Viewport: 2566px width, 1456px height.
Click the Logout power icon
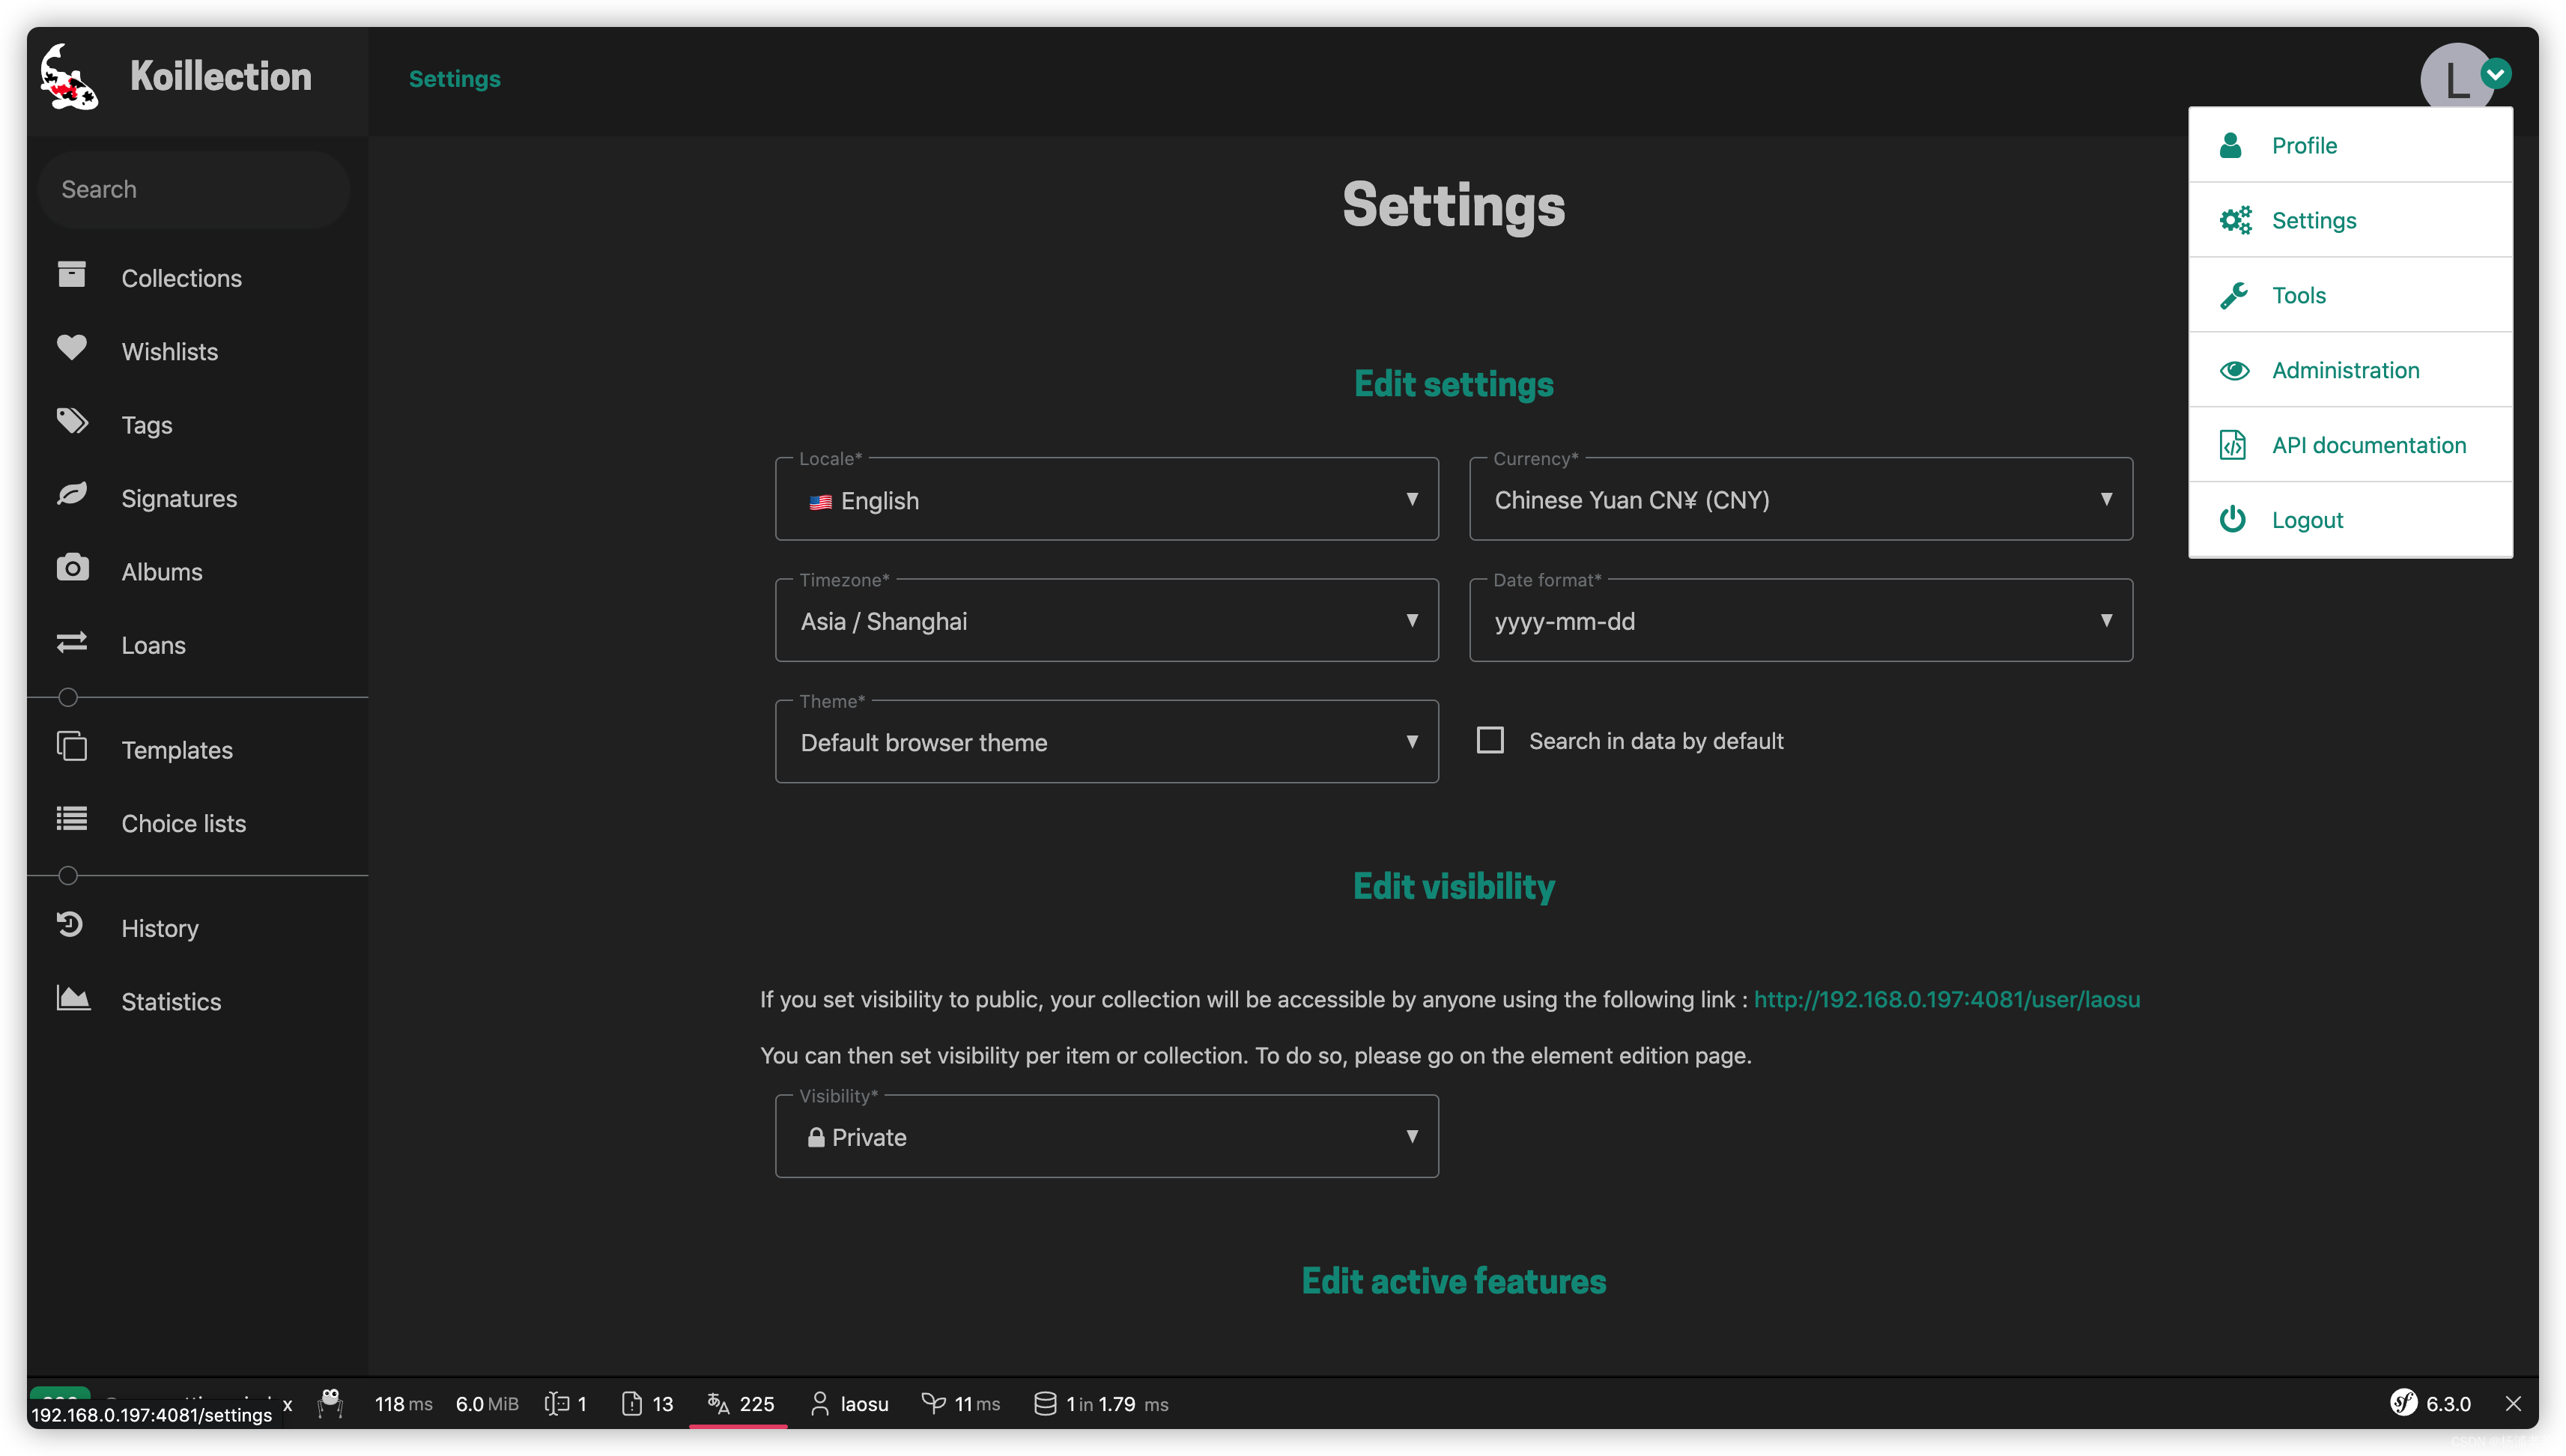click(x=2232, y=520)
